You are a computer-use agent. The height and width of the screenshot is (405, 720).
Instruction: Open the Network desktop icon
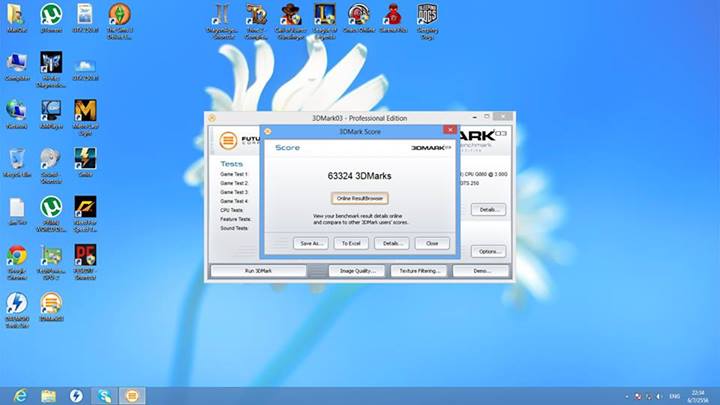coord(17,115)
